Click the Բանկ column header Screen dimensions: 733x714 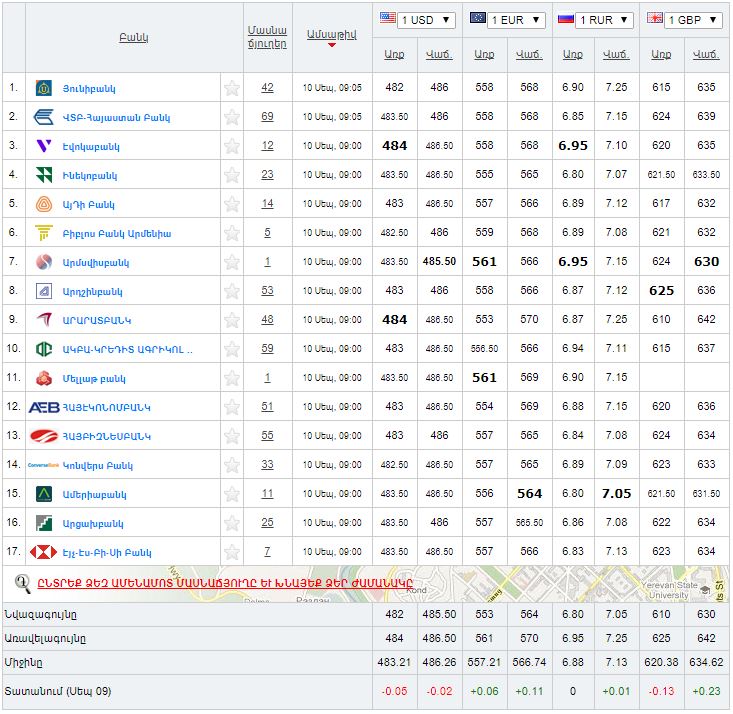133,38
